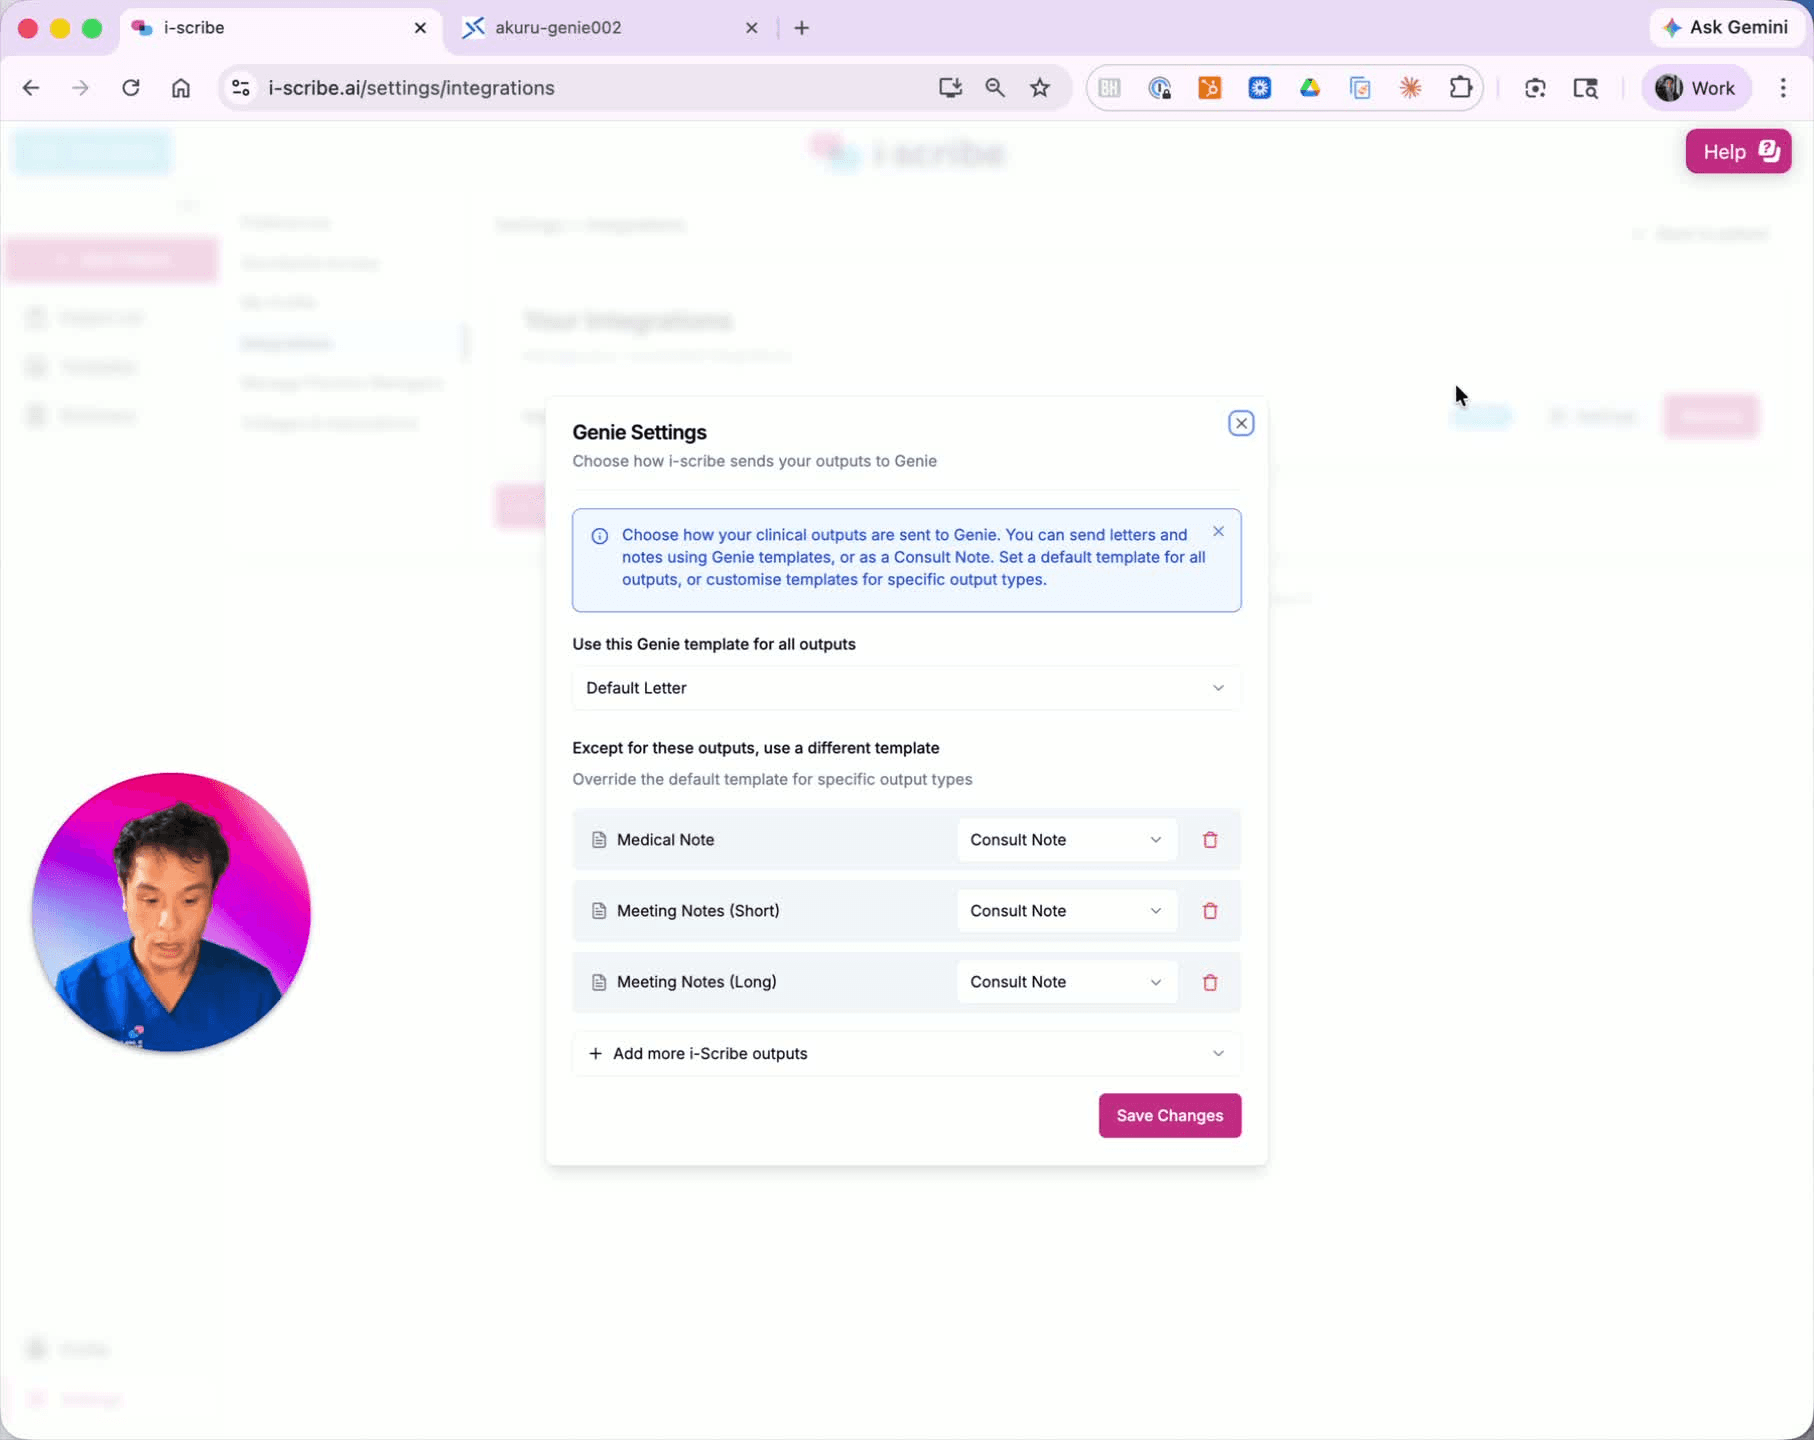The height and width of the screenshot is (1440, 1814).
Task: Open the HubSpot extension
Action: [1210, 88]
